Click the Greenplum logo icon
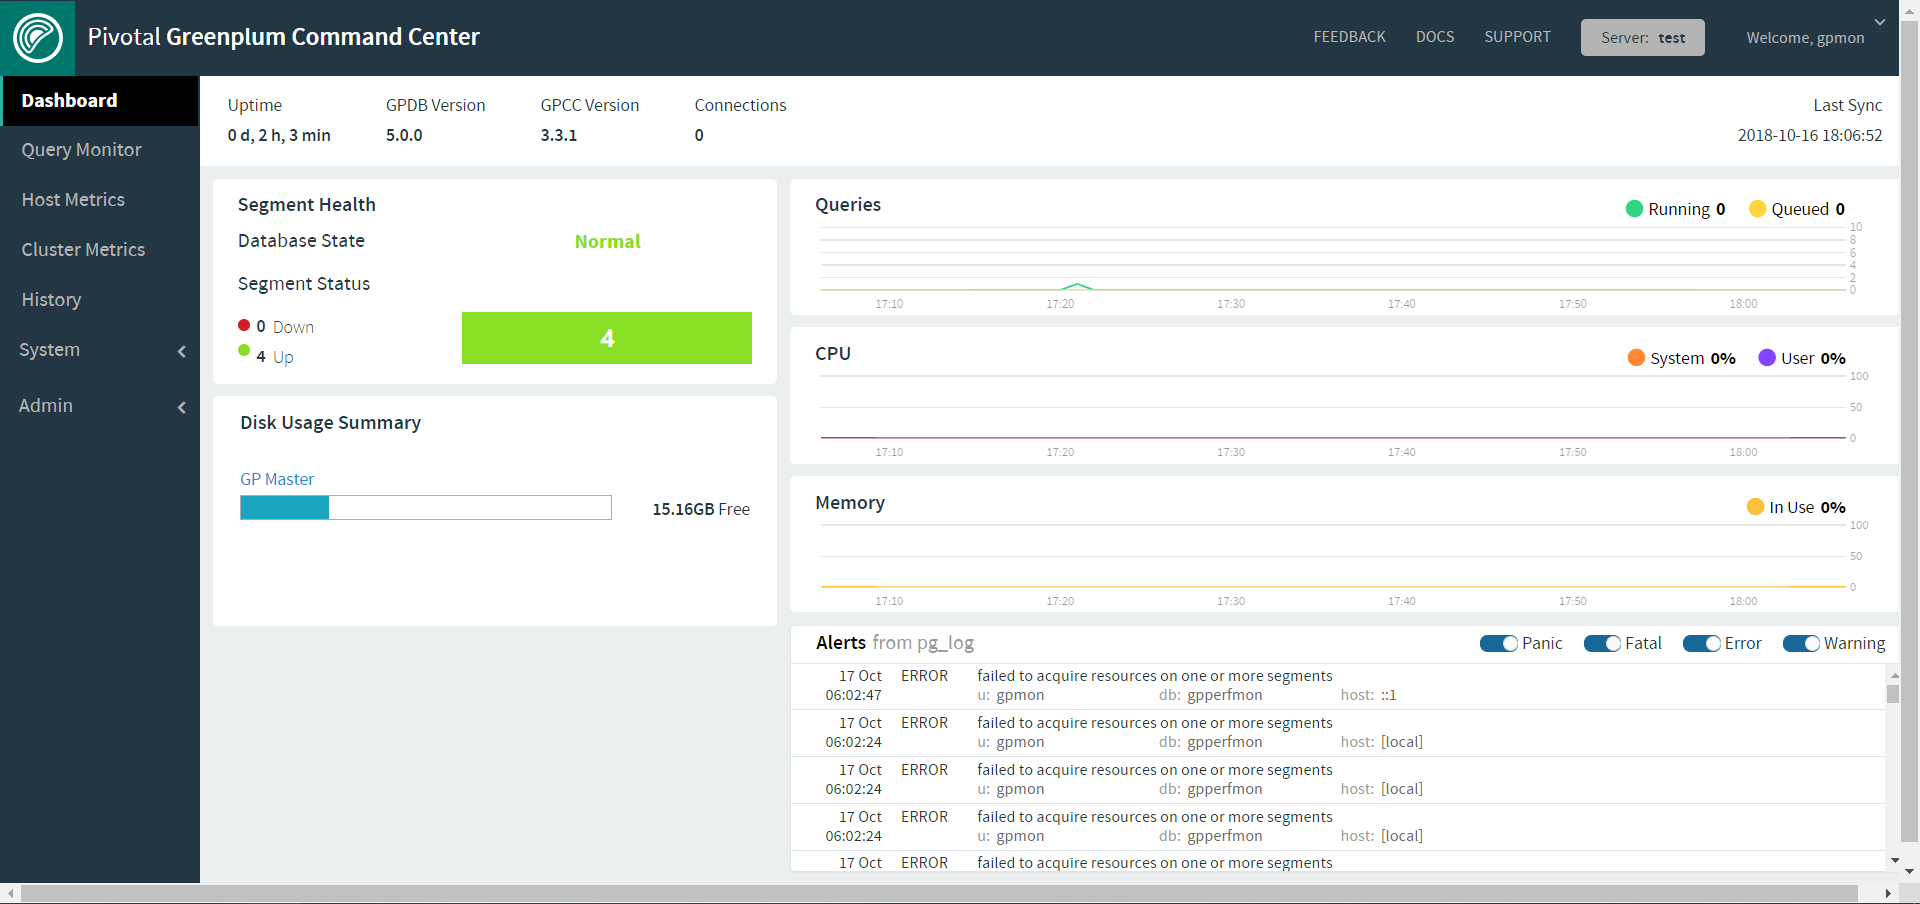 38,38
